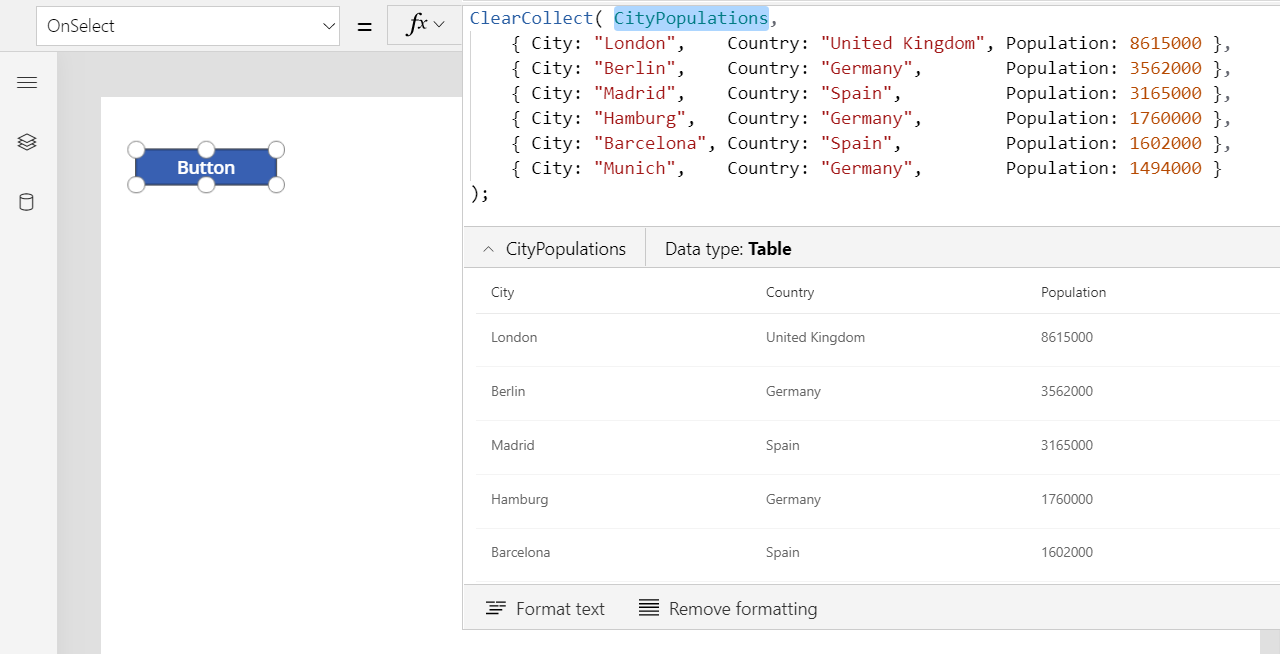
Task: Click the ClearCollect function name in formula
Action: click(530, 19)
